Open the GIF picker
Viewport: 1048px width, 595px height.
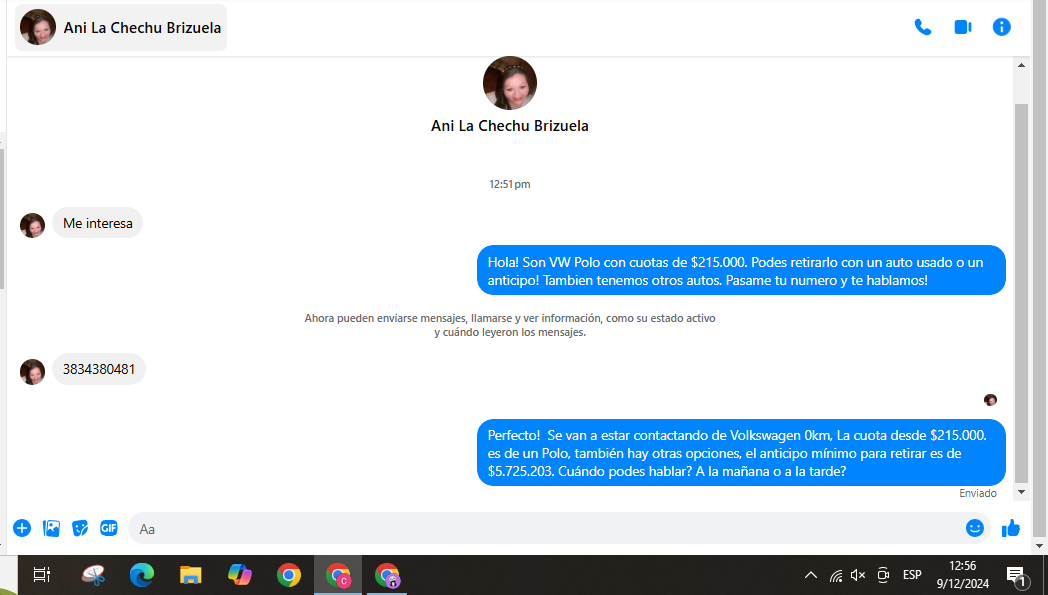(108, 528)
